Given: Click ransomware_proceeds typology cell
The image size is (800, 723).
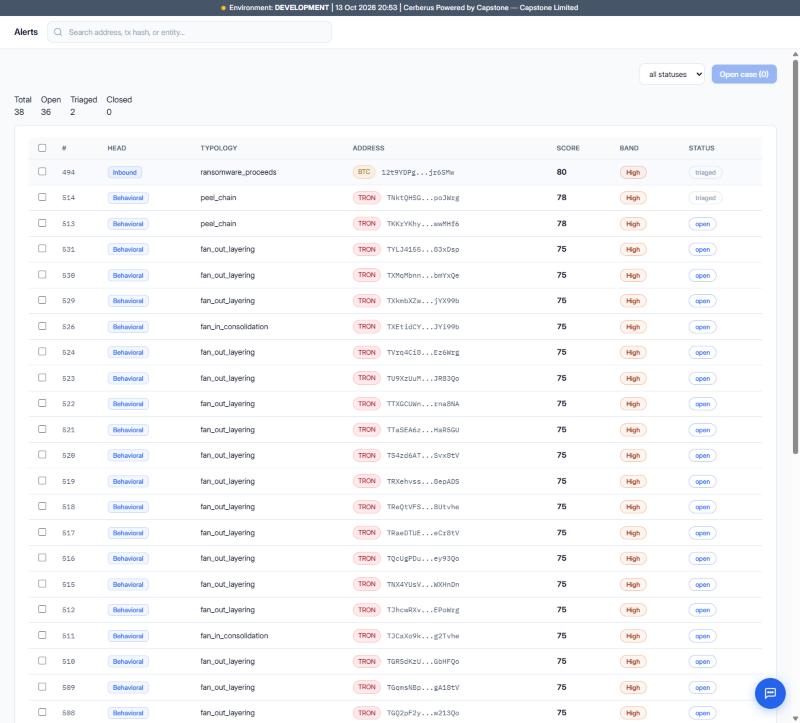Looking at the screenshot, I should [238, 172].
